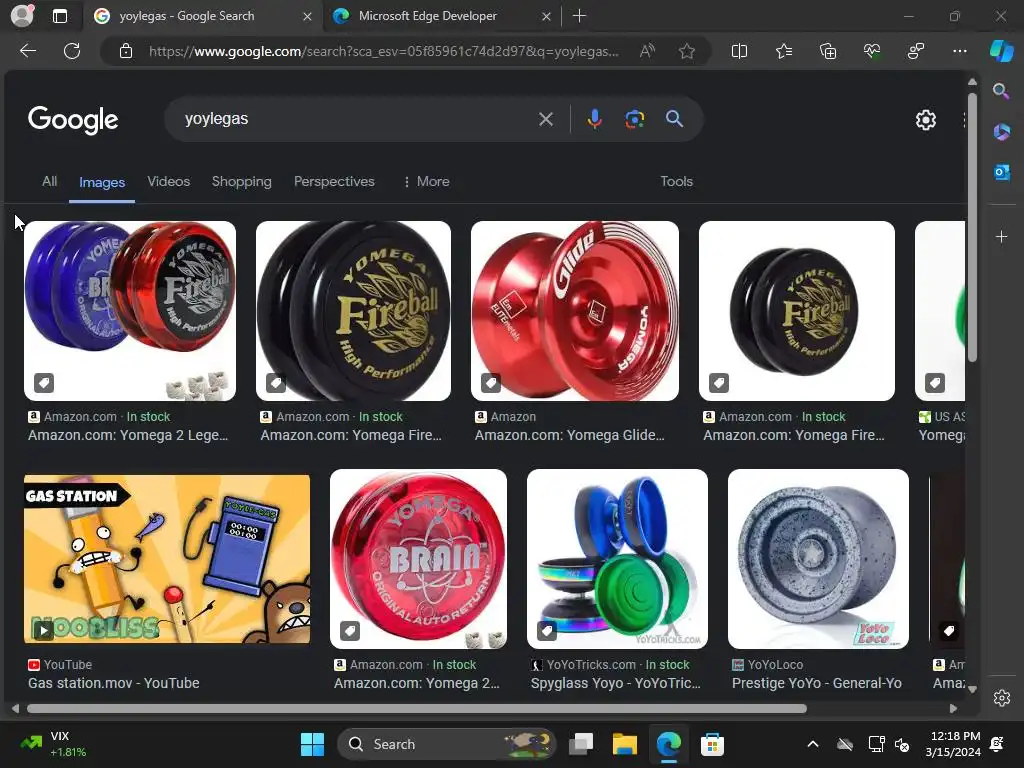The image size is (1024, 768).
Task: Close the Microsoft Edge Developer tab
Action: [546, 16]
